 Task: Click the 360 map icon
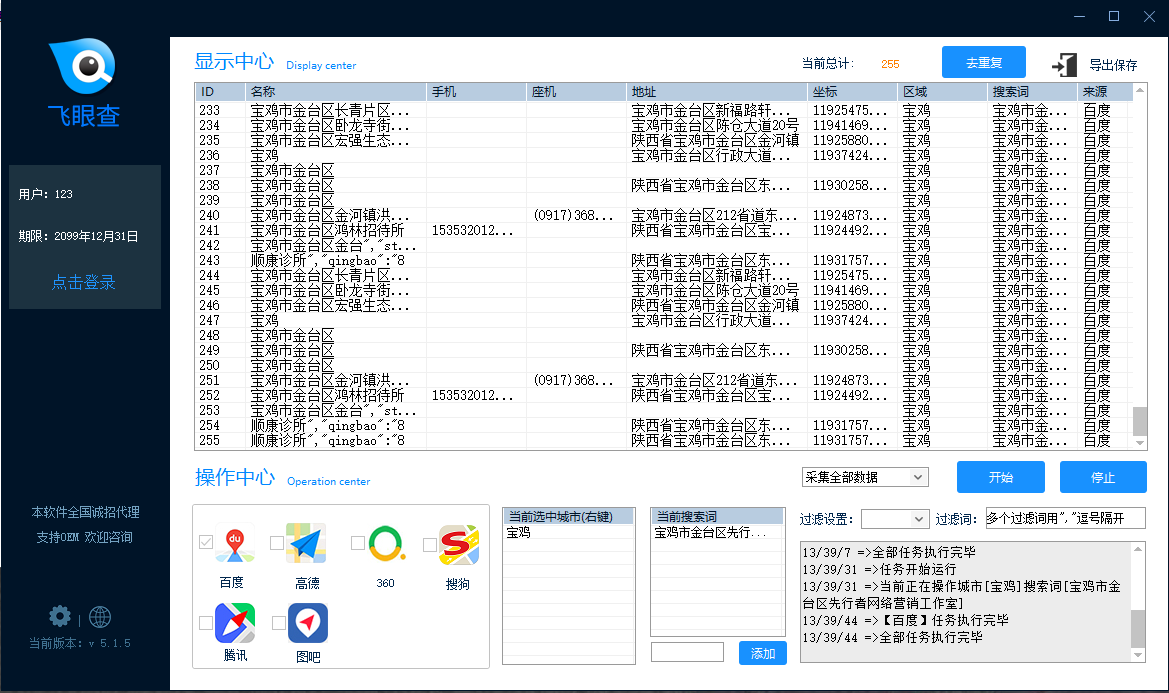pyautogui.click(x=386, y=544)
